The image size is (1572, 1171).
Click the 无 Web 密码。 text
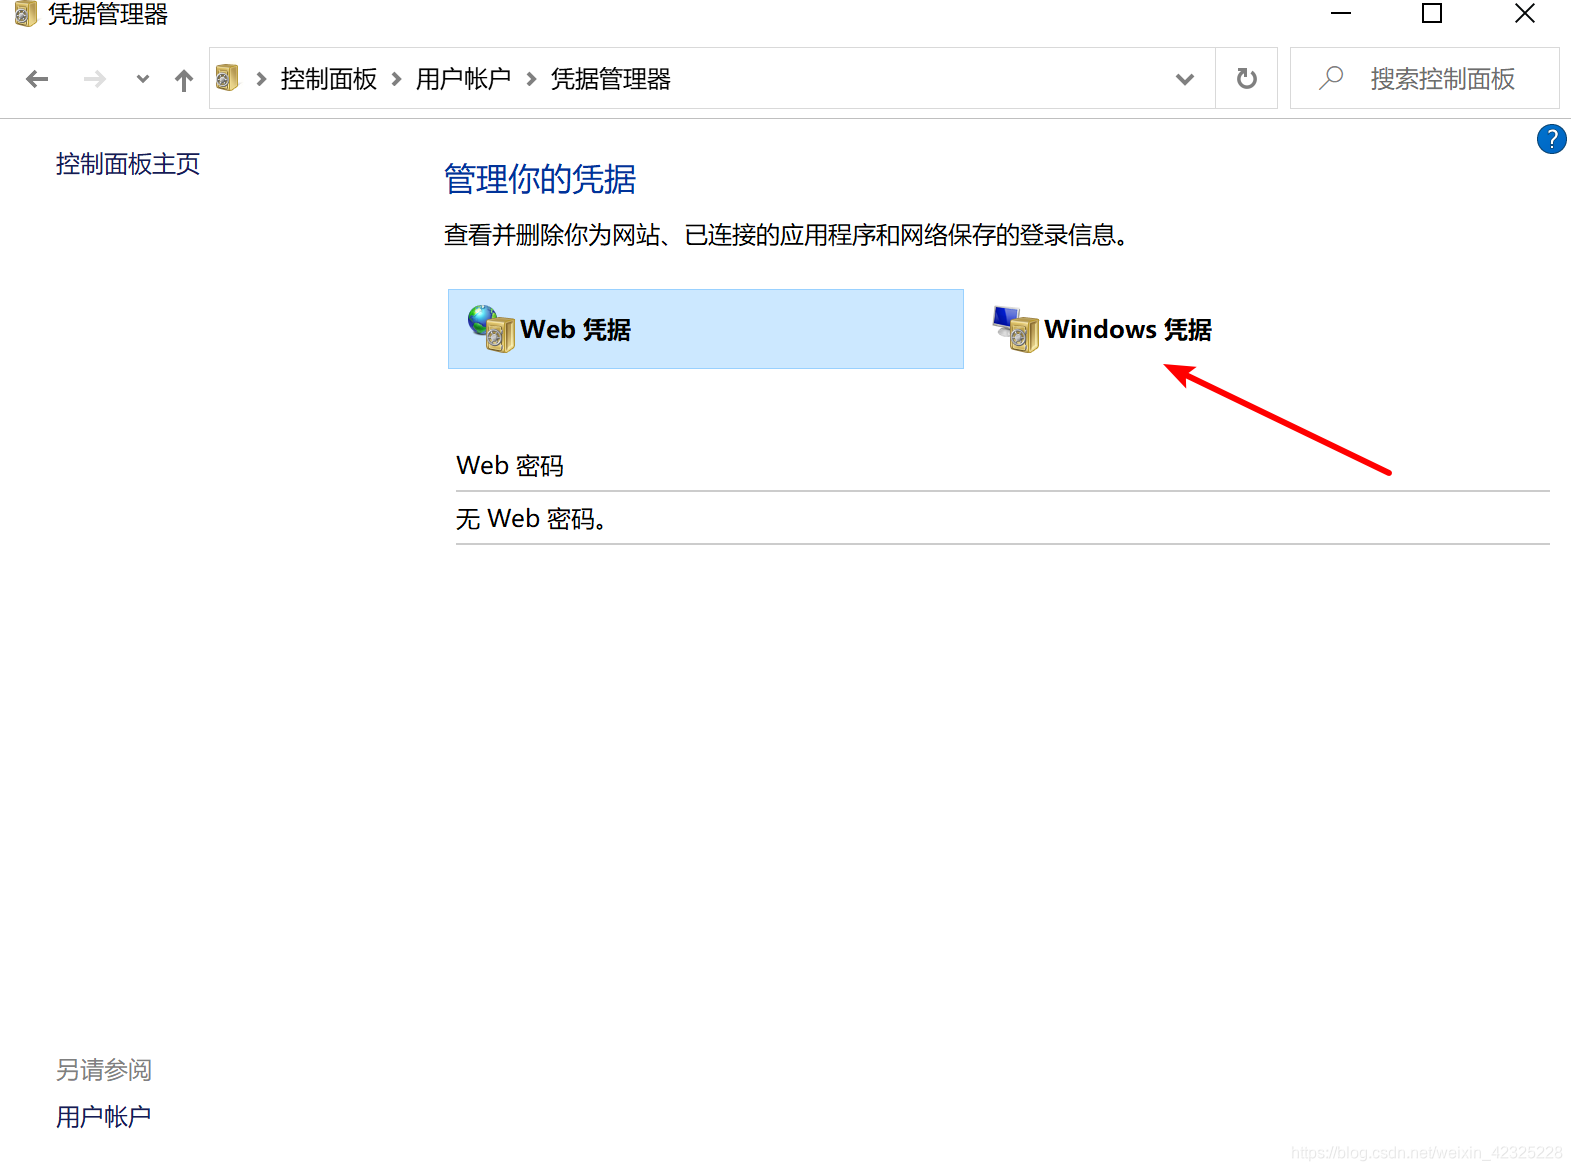tap(531, 518)
